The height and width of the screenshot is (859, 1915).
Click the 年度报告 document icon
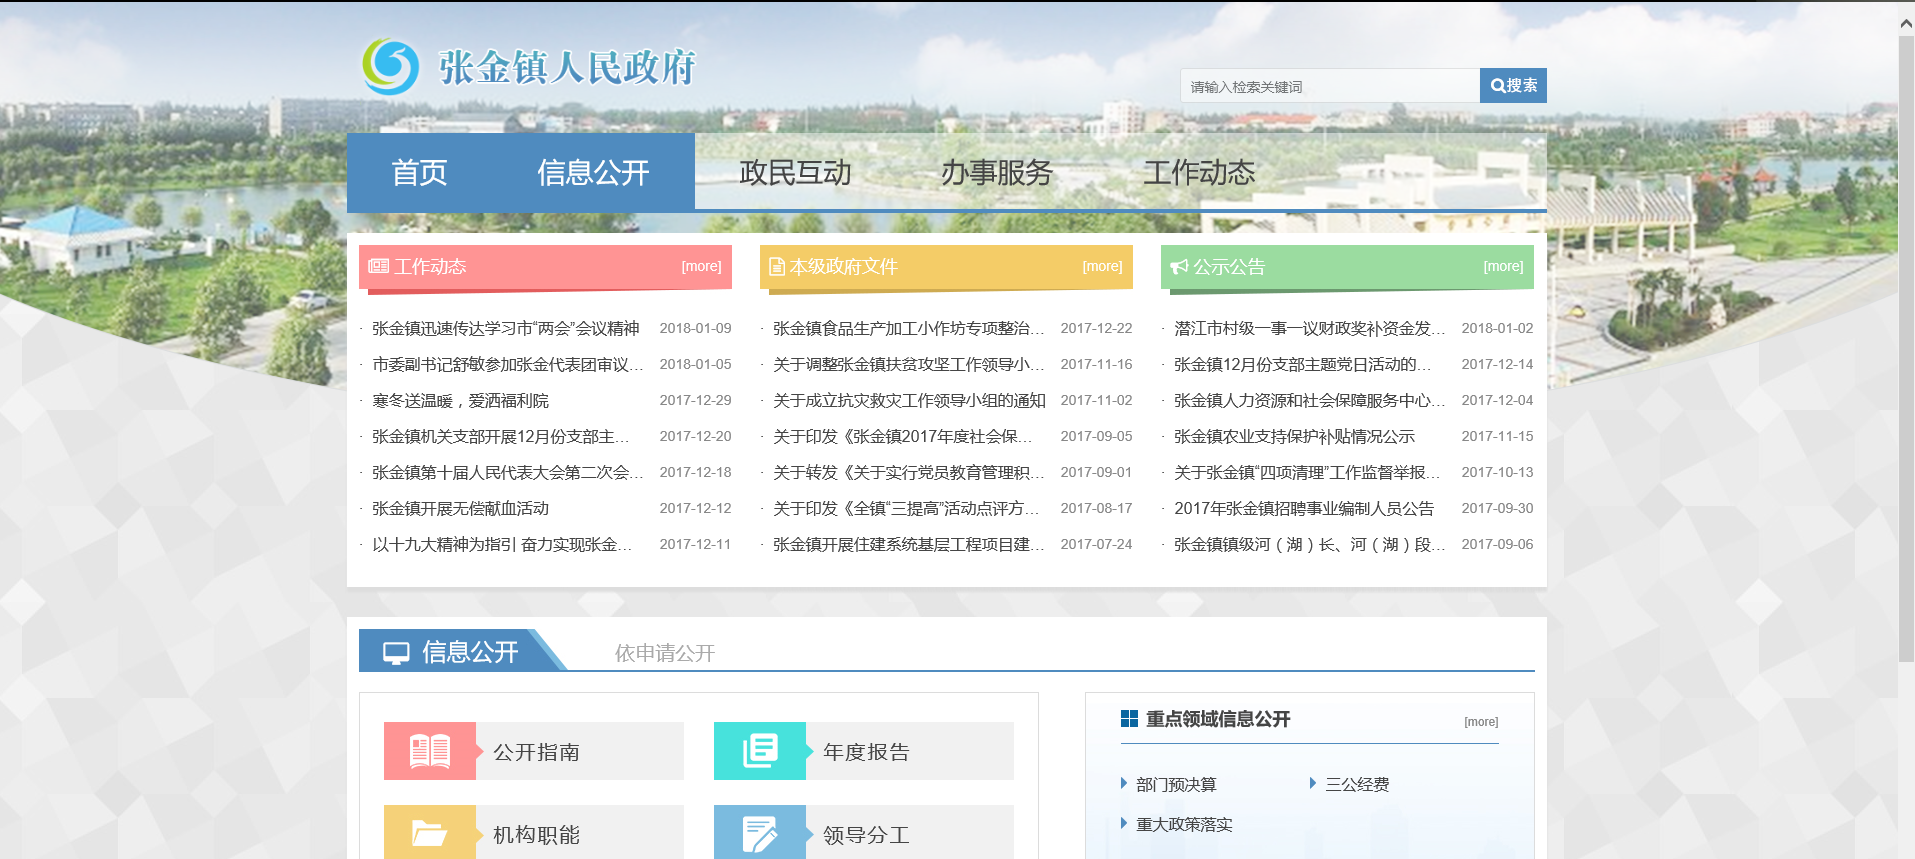(760, 751)
